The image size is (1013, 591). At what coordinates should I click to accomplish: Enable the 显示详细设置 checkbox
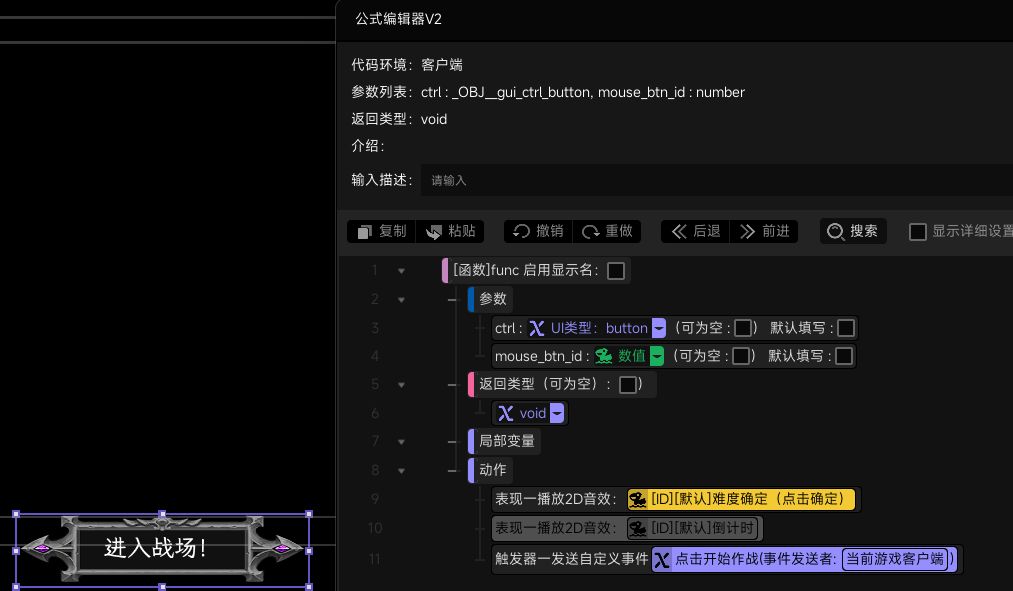917,232
